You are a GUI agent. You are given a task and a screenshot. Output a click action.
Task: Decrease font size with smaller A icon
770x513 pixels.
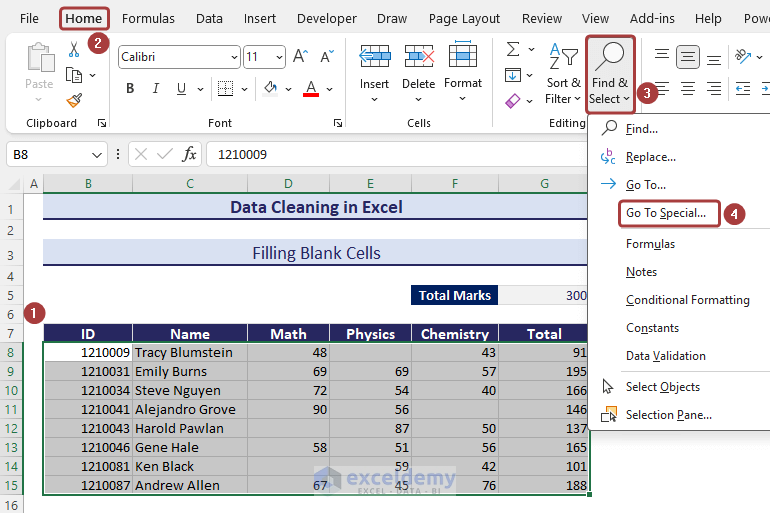point(327,56)
